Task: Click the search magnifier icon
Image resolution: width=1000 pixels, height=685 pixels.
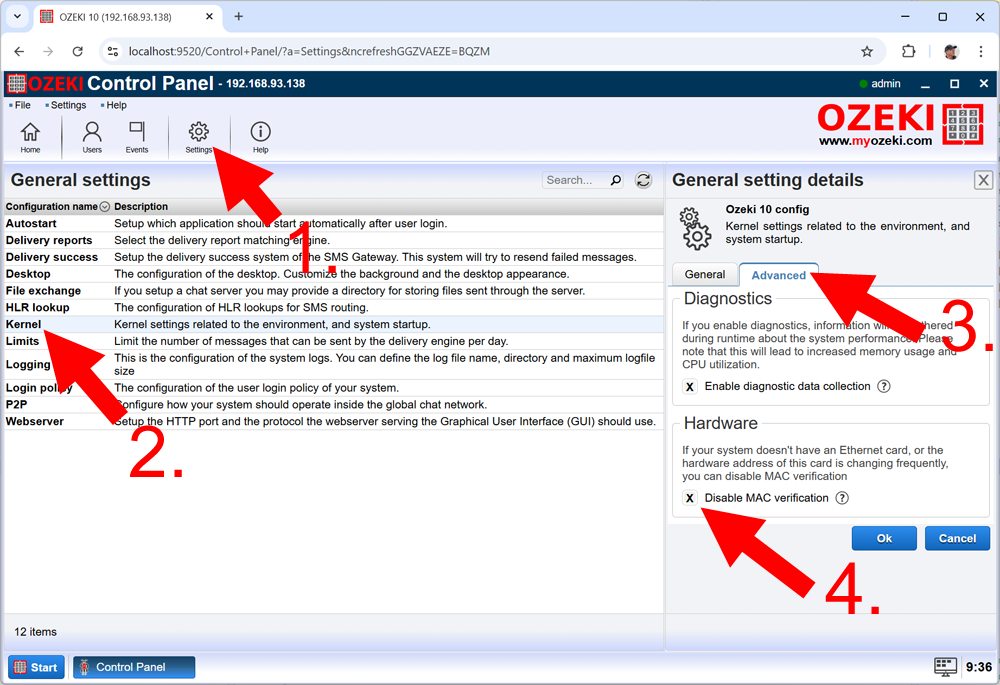Action: [x=615, y=180]
